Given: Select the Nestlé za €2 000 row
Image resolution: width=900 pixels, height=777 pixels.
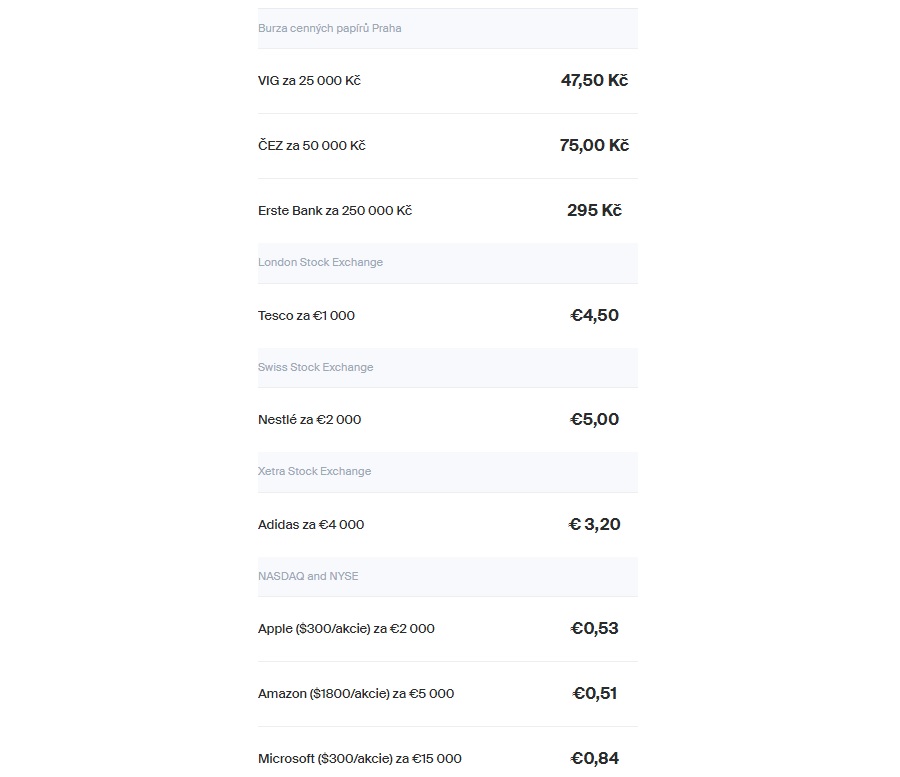Looking at the screenshot, I should point(448,419).
